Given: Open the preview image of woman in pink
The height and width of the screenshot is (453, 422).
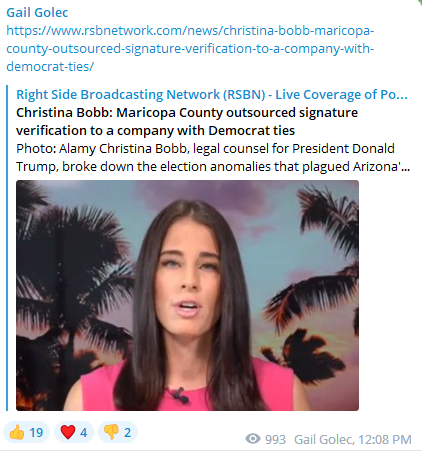Looking at the screenshot, I should point(187,295).
